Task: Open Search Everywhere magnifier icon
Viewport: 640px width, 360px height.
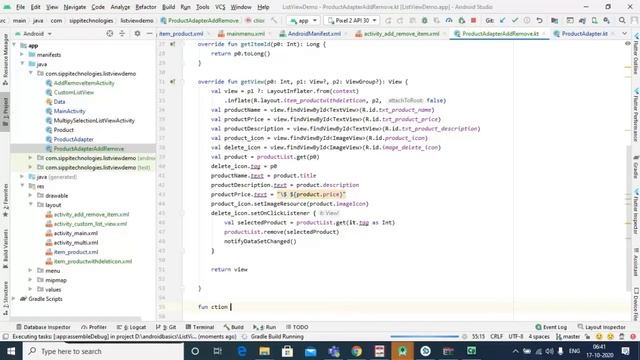Action: 622,20
